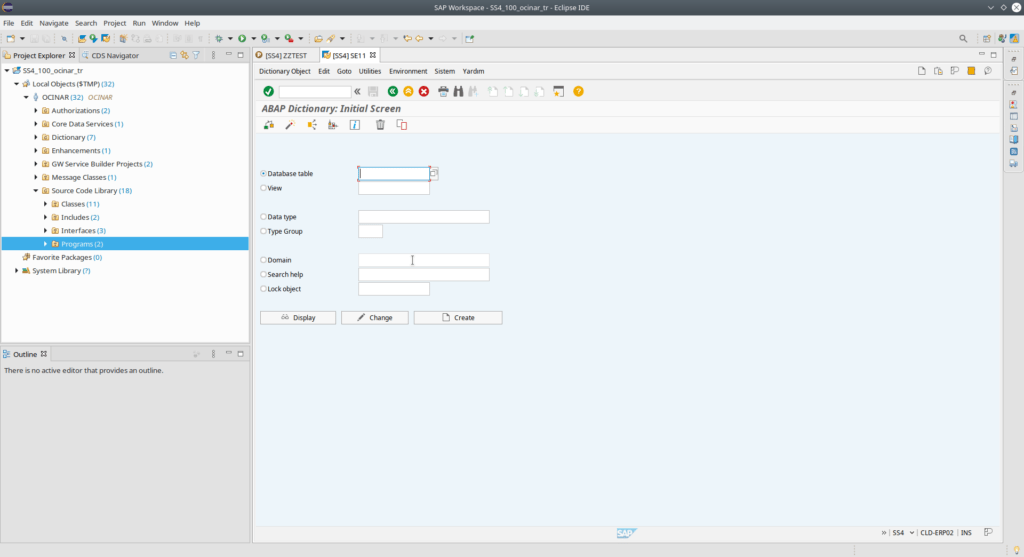This screenshot has width=1024, height=557.
Task: Click the yellow Exit arrow icon
Action: click(x=408, y=91)
